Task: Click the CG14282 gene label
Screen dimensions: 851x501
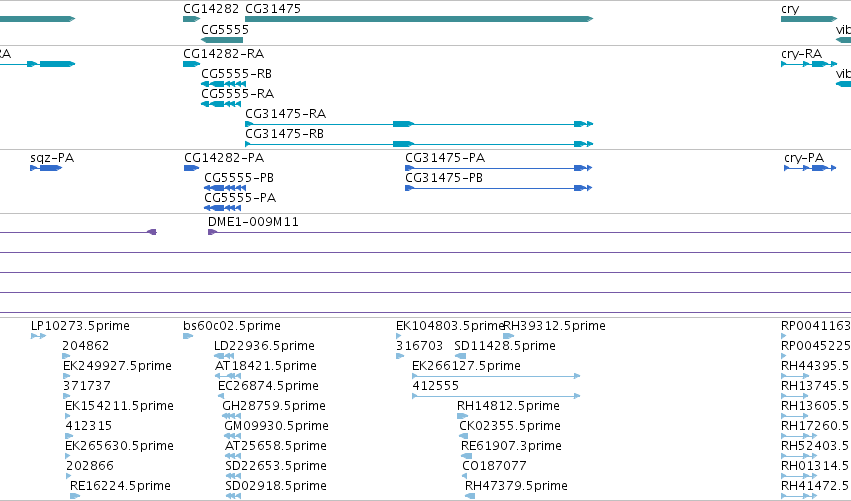Action: [211, 9]
